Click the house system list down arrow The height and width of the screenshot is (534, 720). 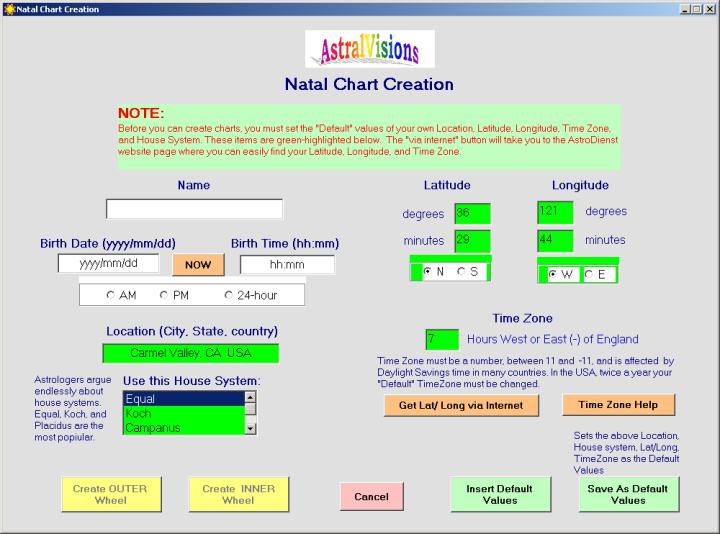(250, 428)
